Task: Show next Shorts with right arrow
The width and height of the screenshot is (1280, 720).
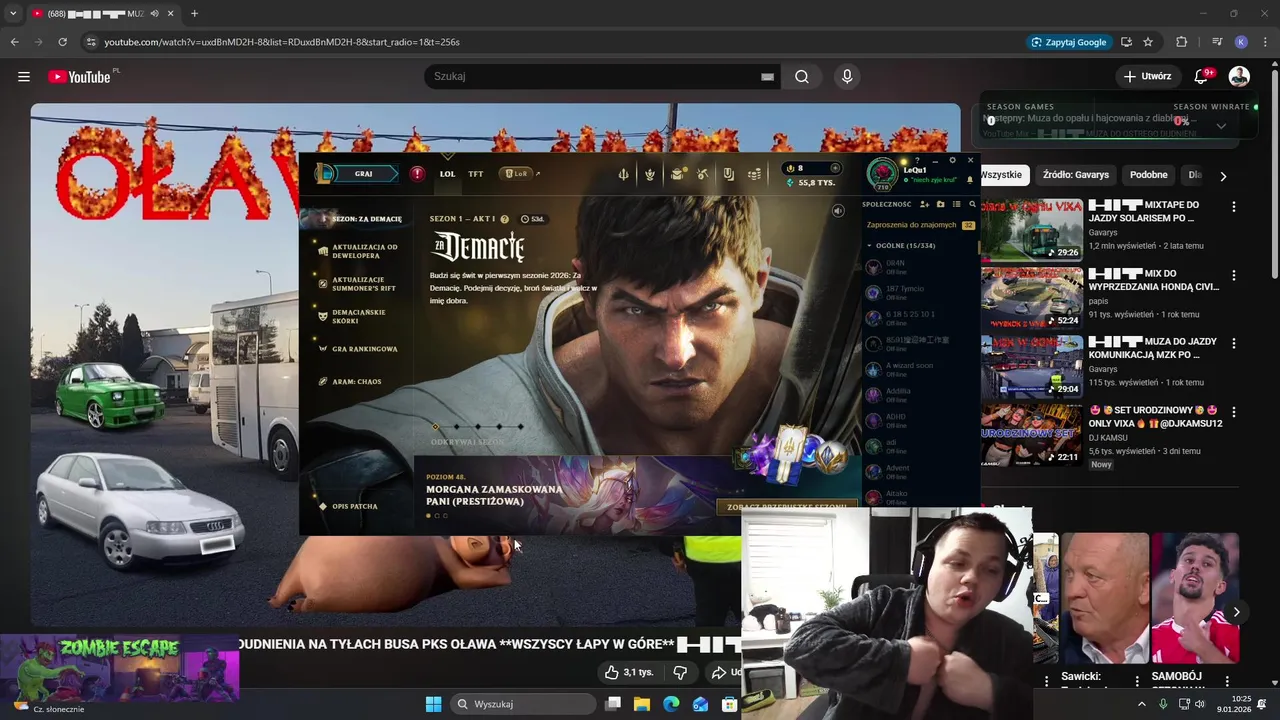Action: pyautogui.click(x=1236, y=612)
